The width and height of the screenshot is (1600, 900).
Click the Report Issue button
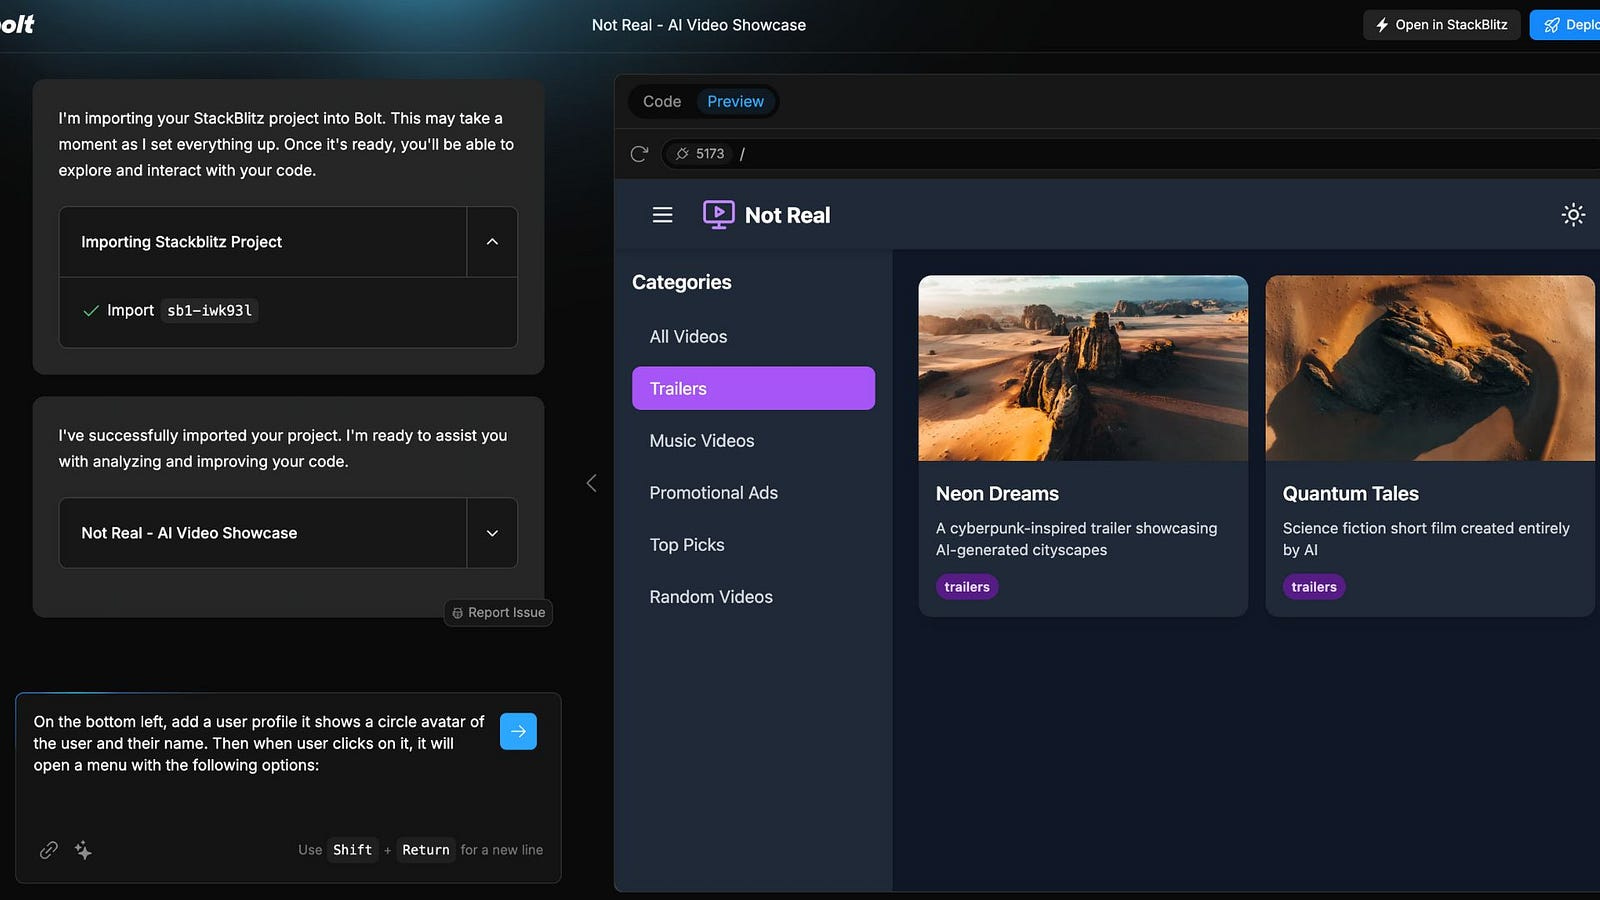pos(498,613)
